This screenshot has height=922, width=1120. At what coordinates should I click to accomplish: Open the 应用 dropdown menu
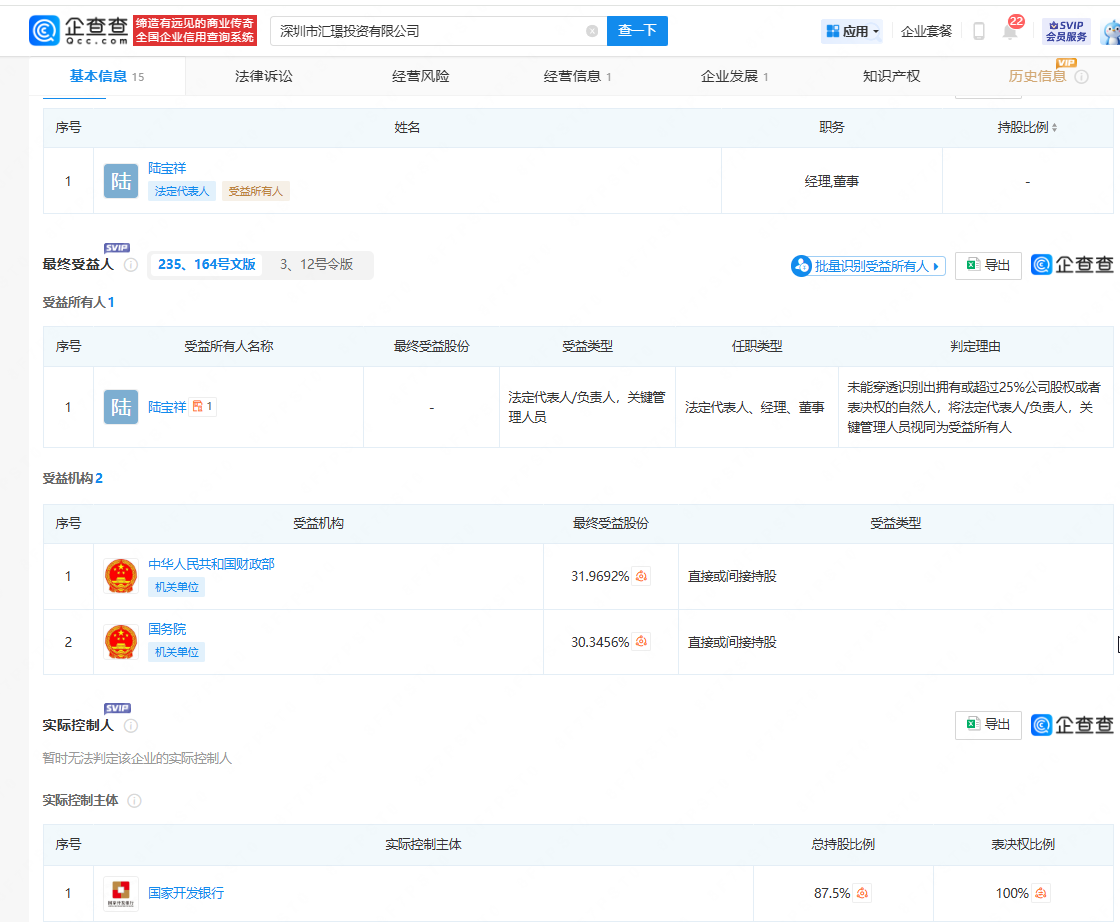(852, 31)
